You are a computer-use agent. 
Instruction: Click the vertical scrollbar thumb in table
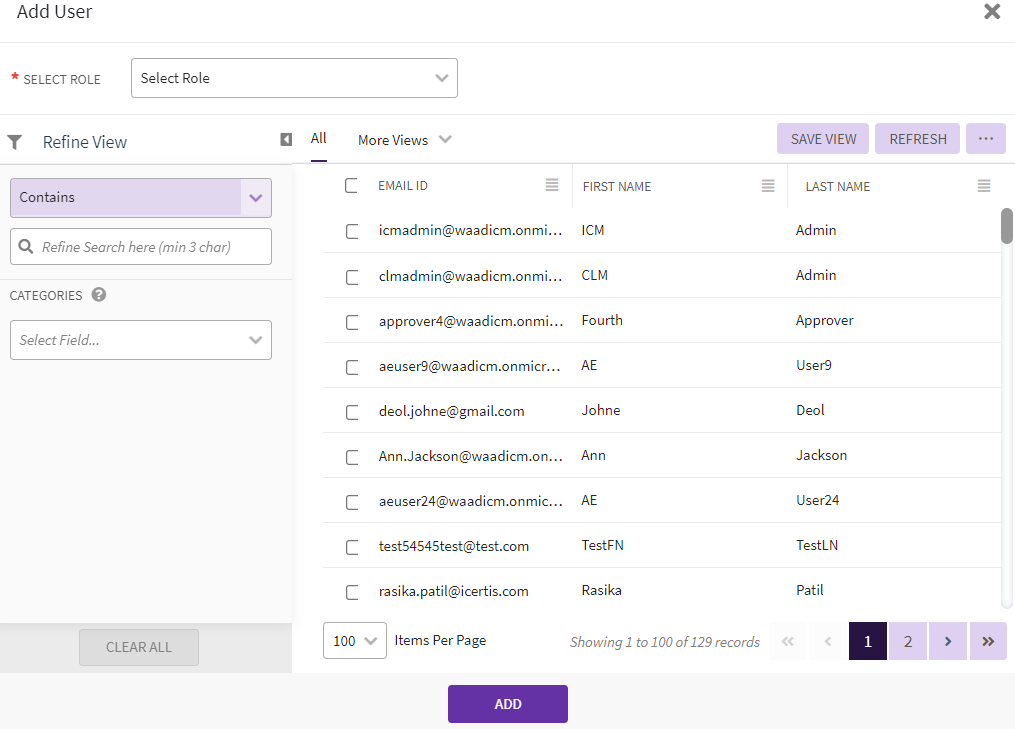pos(1006,226)
